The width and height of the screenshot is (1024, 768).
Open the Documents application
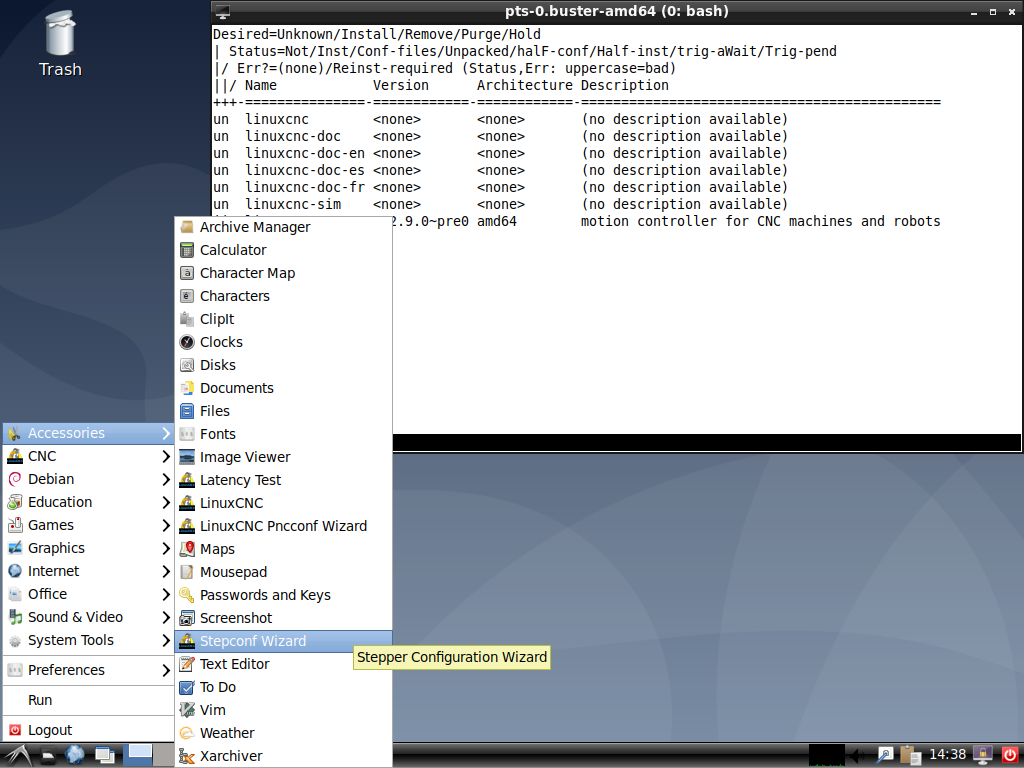click(283, 388)
